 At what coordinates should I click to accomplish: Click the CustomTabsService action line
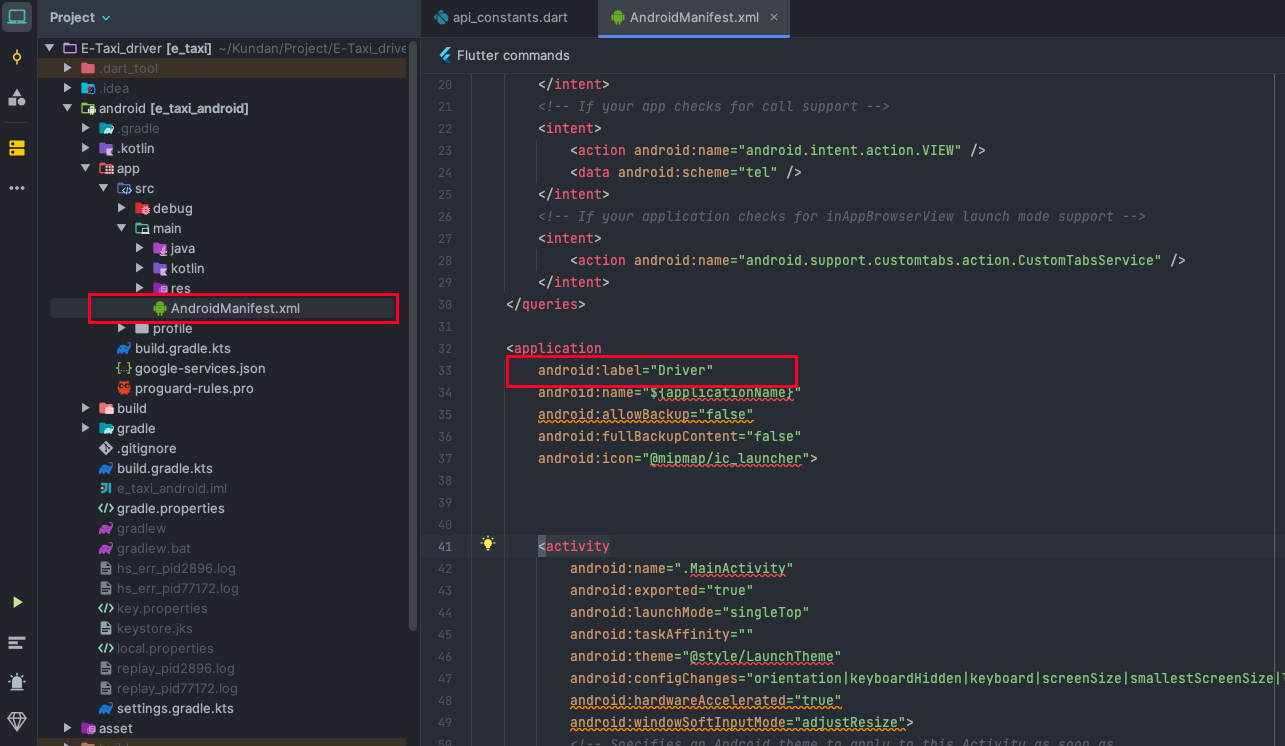pos(877,260)
